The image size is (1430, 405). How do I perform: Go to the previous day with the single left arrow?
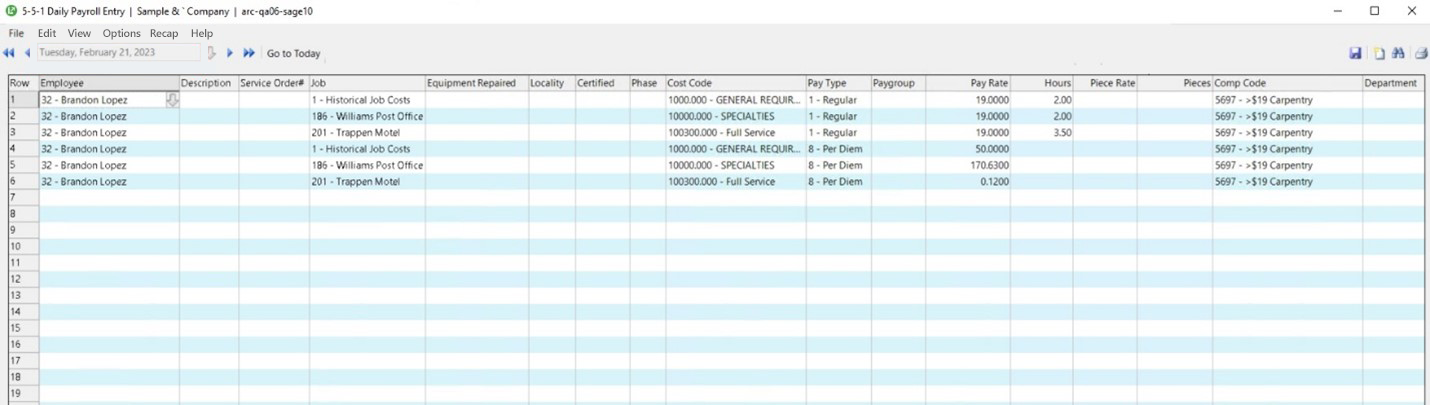tap(27, 53)
